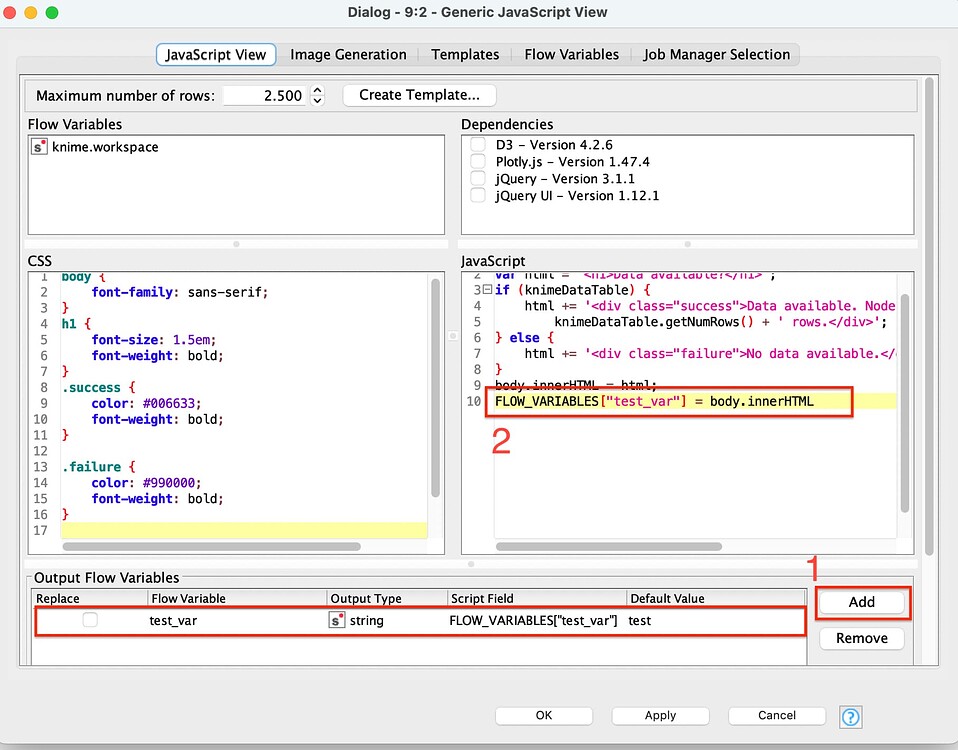
Task: Click the CSS editor horizontal scrollbar
Action: click(x=211, y=547)
